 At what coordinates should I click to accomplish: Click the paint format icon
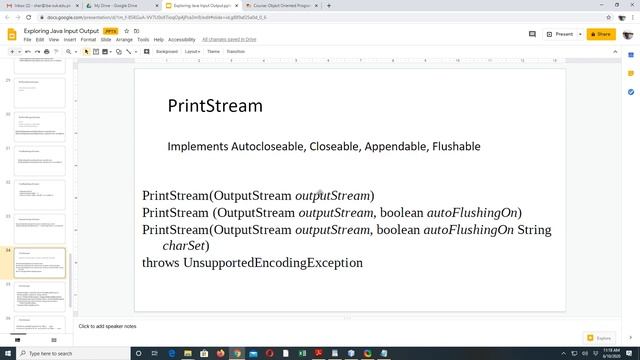(56, 52)
